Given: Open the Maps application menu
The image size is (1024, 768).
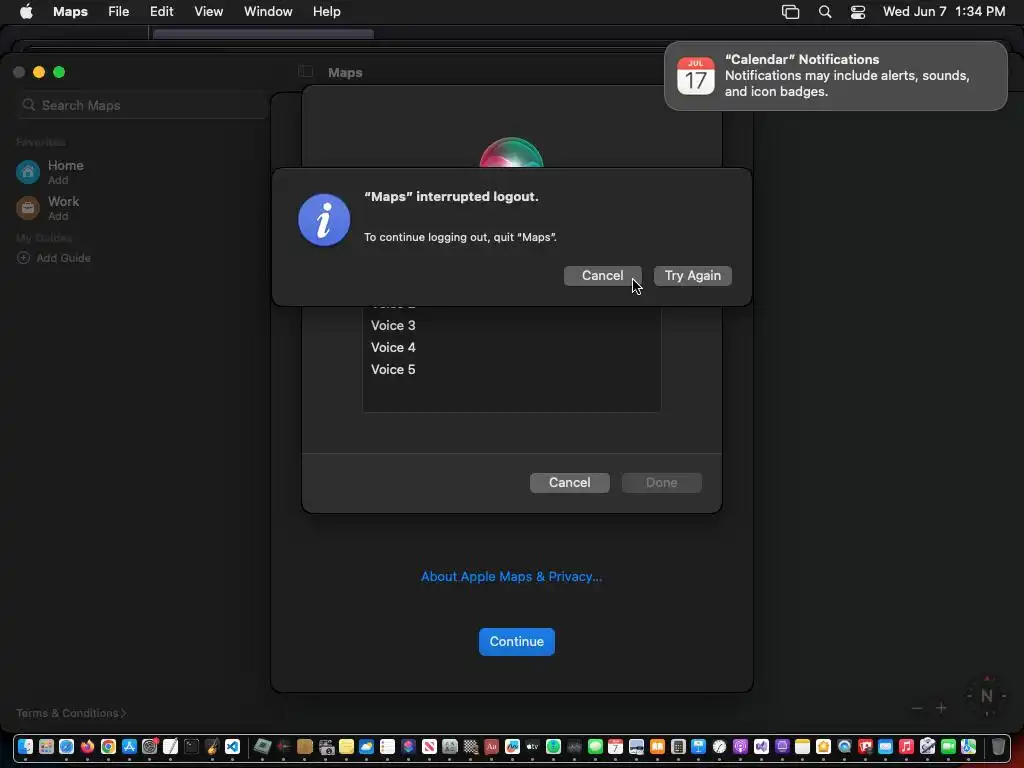Looking at the screenshot, I should point(71,12).
